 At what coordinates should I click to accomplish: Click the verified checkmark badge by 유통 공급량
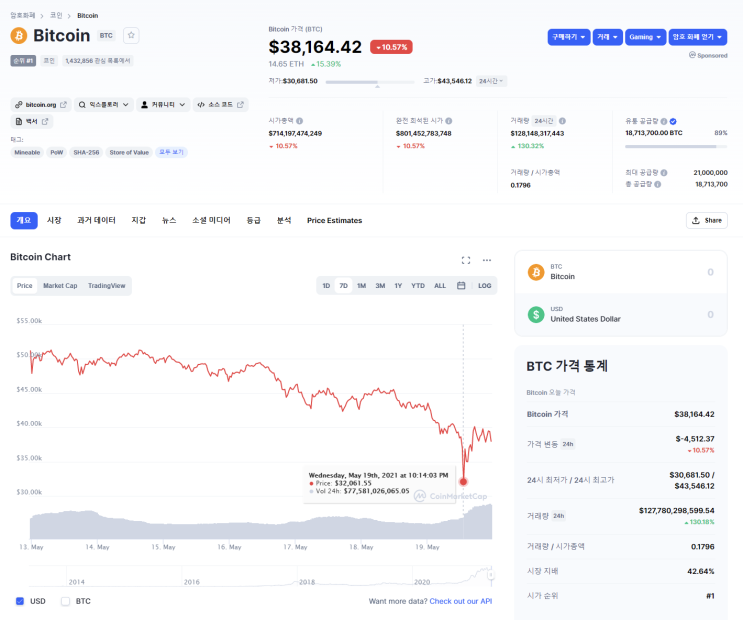pos(673,121)
